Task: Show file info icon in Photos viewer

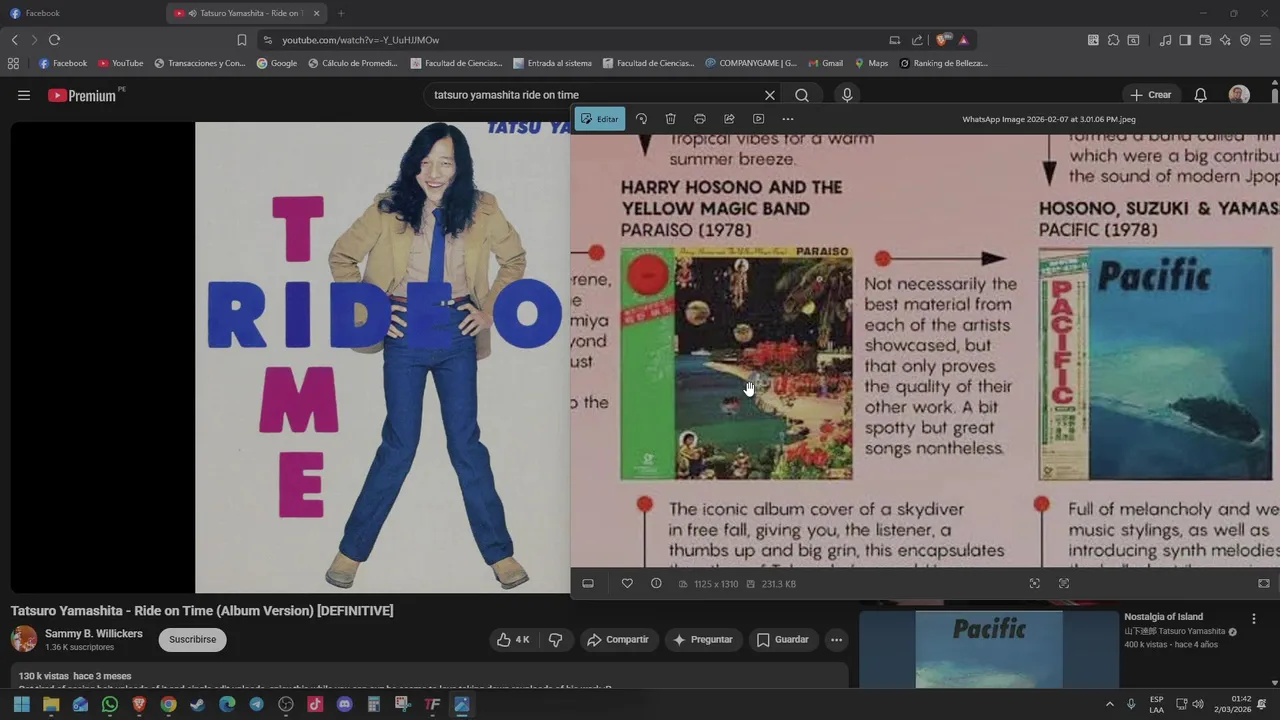Action: (656, 584)
